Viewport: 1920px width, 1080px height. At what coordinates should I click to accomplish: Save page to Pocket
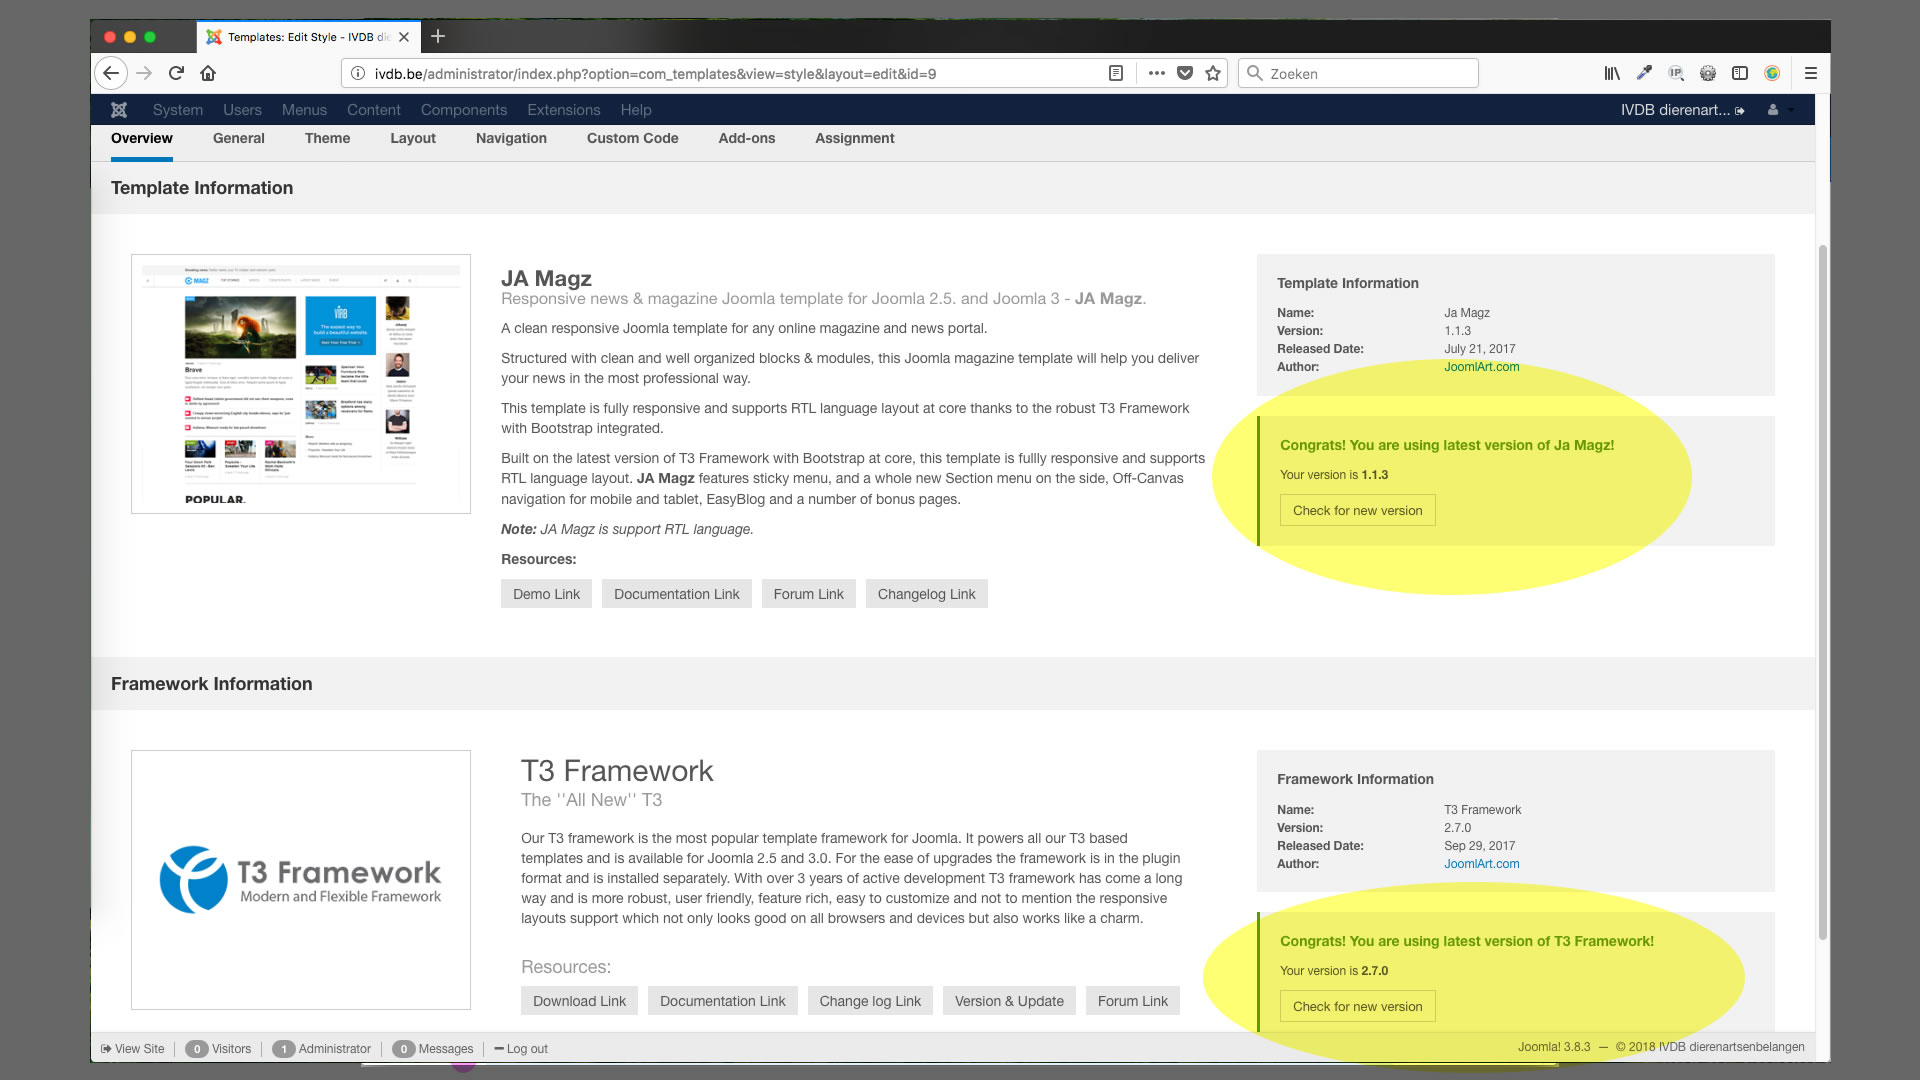pyautogui.click(x=1185, y=73)
